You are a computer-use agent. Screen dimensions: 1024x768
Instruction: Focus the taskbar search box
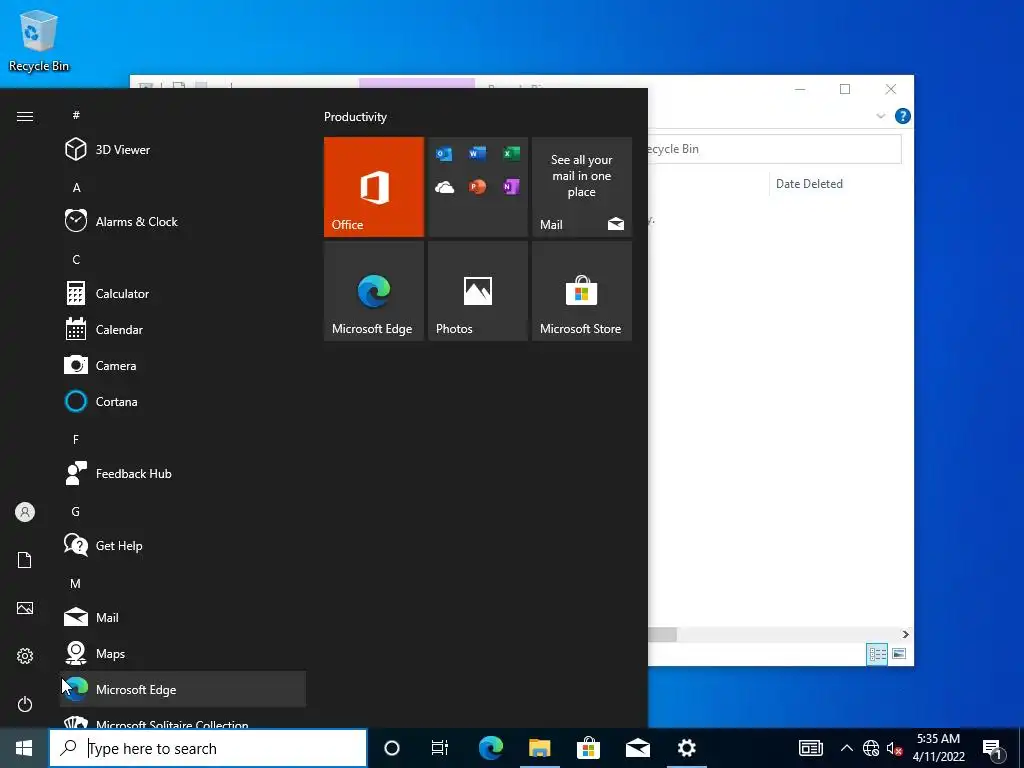pyautogui.click(x=208, y=748)
